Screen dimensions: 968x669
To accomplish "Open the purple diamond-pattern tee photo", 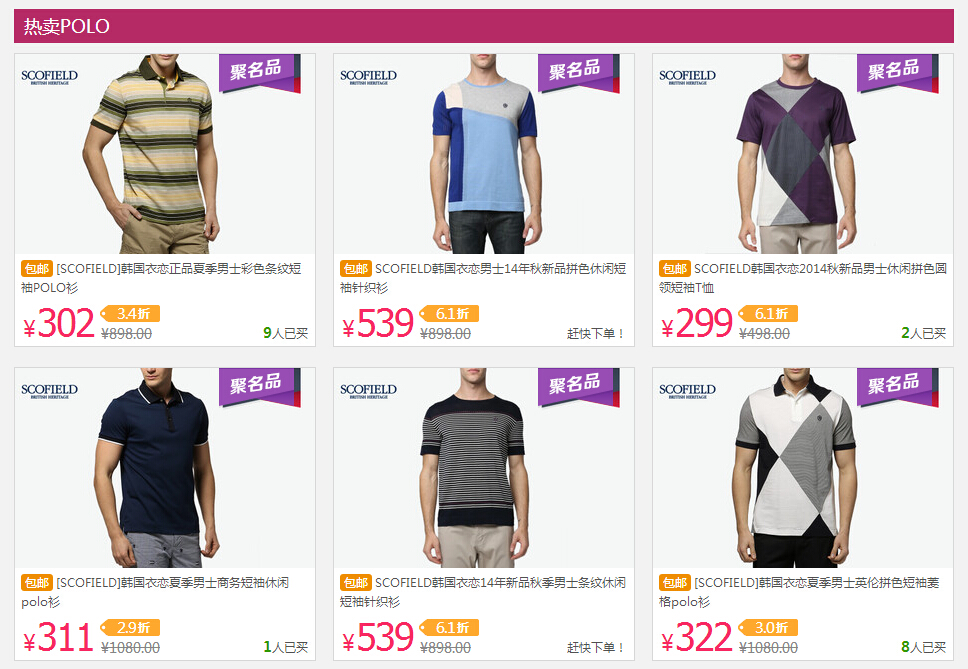I will click(803, 154).
